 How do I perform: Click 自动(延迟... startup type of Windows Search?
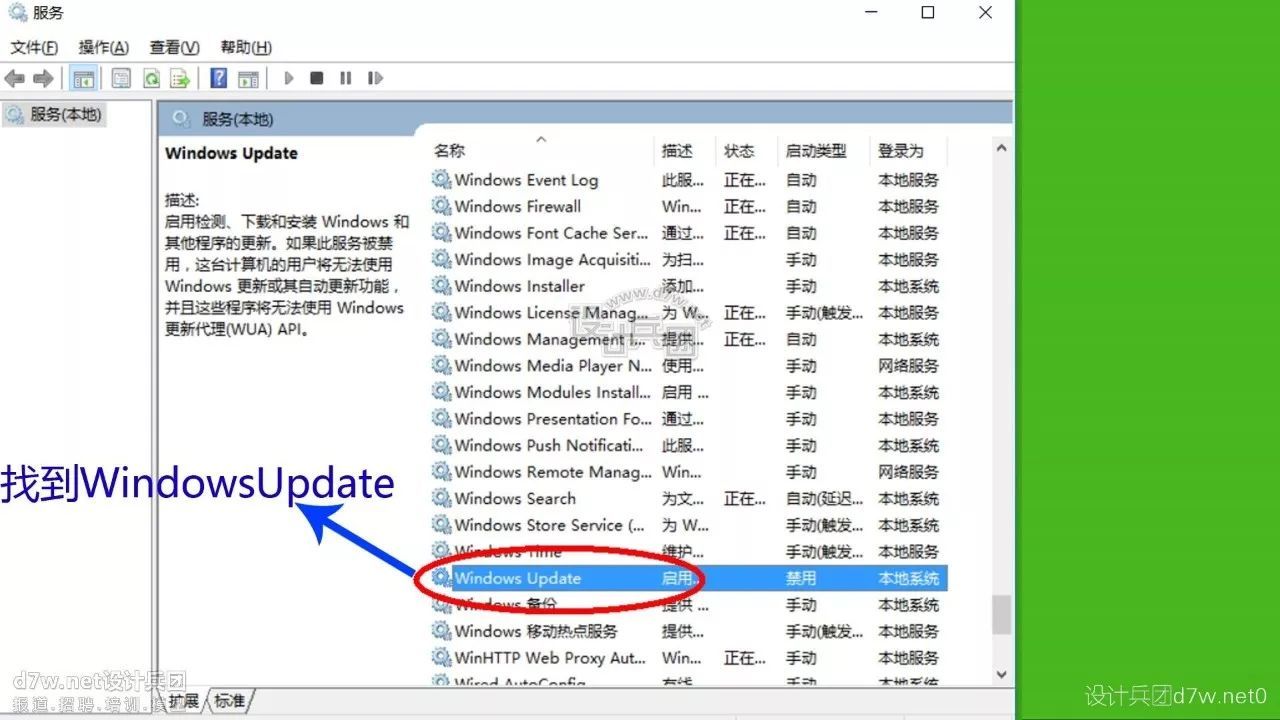click(824, 498)
